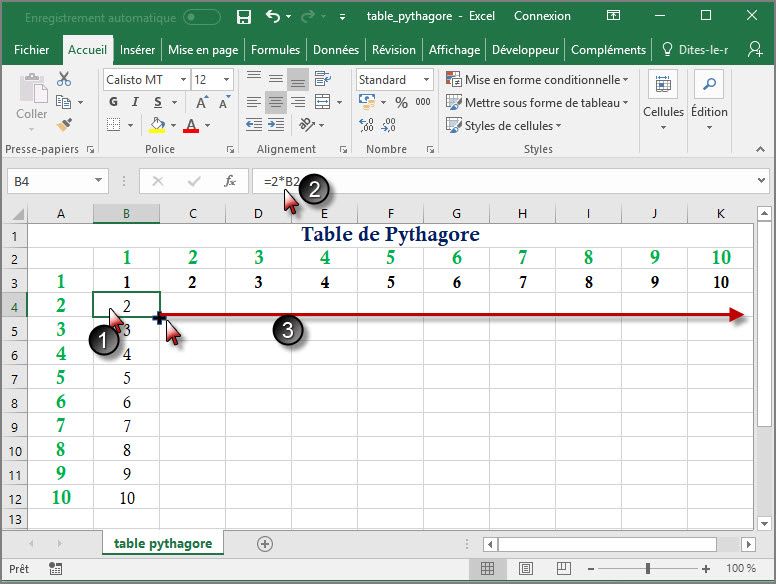This screenshot has height=584, width=776.
Task: Align text to the middle vertically
Action: point(276,79)
